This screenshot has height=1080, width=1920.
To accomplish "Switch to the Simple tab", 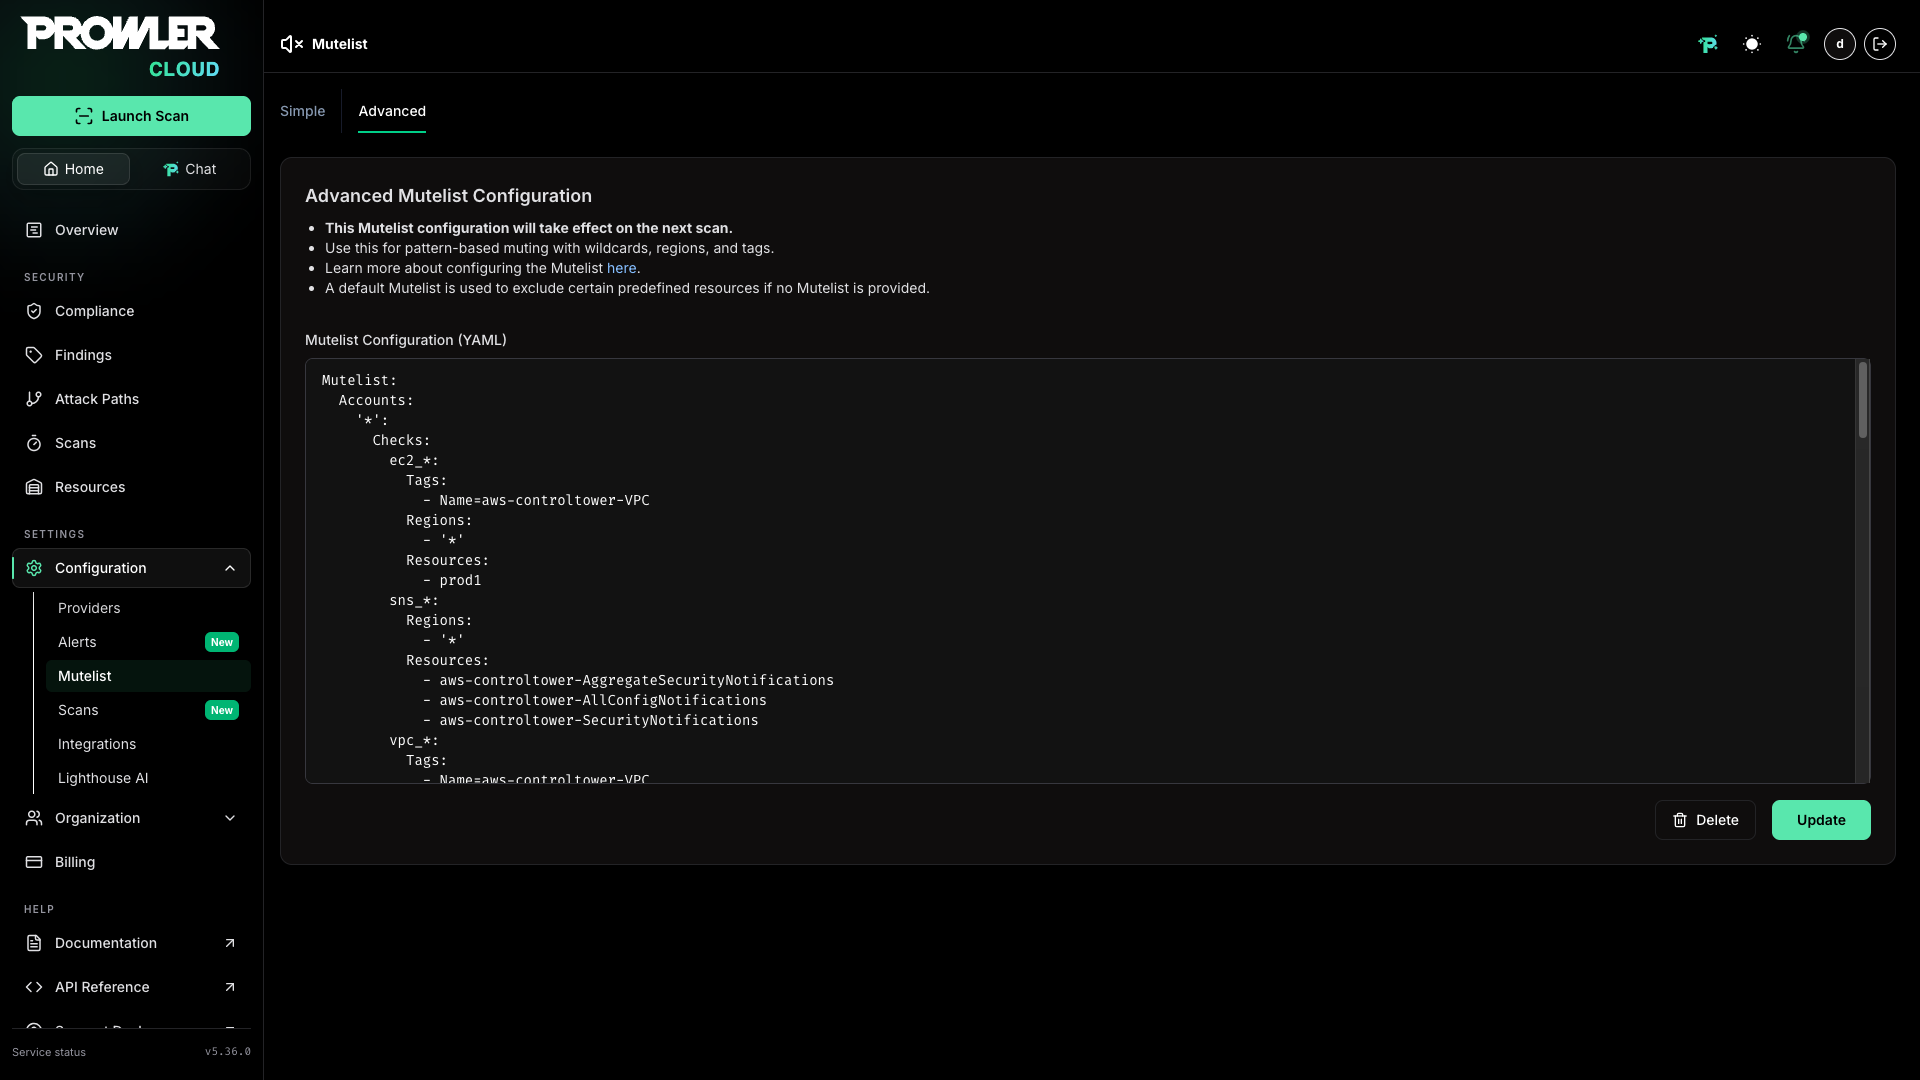I will (x=302, y=111).
